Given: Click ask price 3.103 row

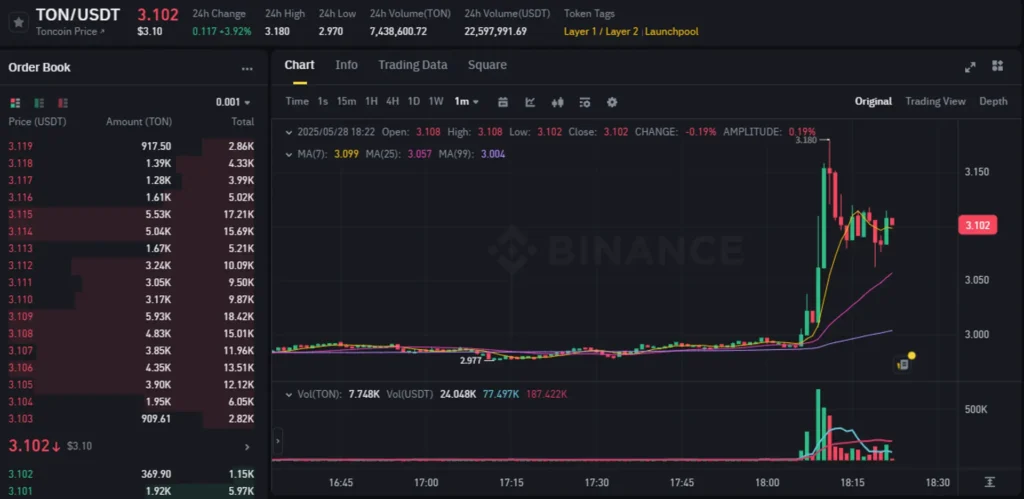Looking at the screenshot, I should tap(131, 419).
